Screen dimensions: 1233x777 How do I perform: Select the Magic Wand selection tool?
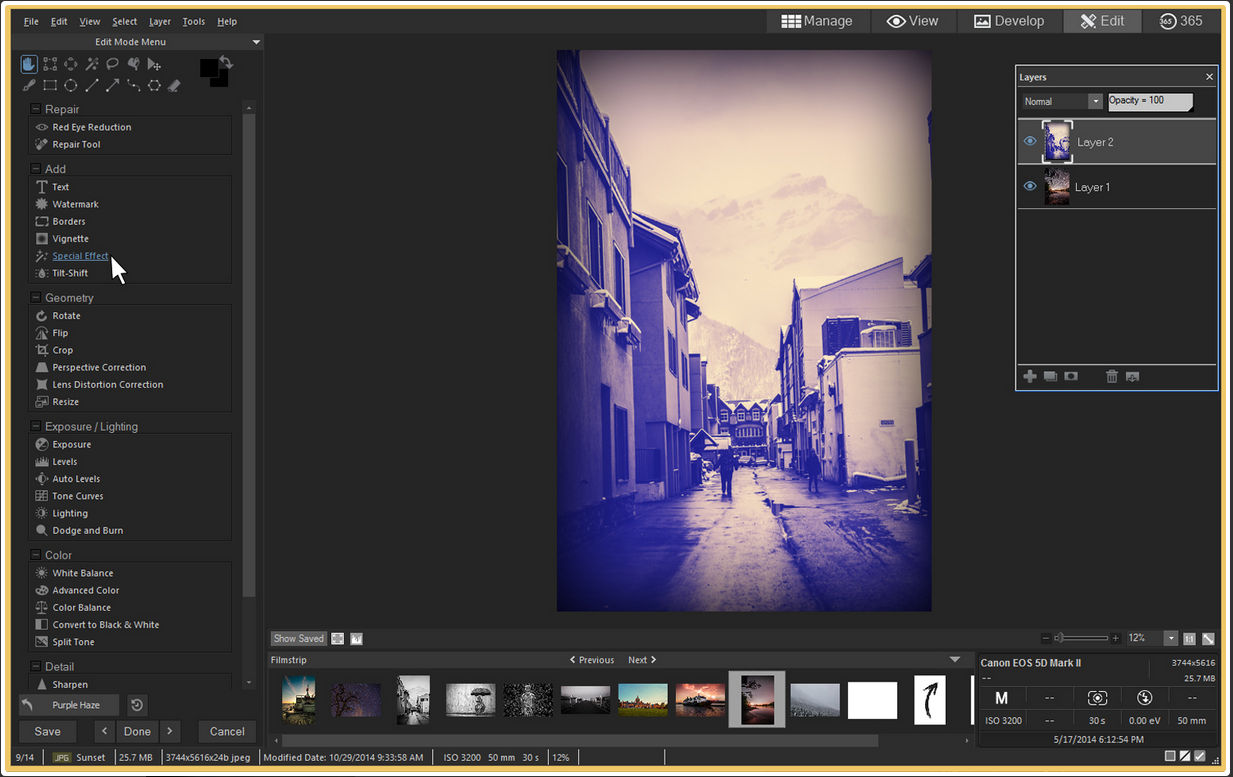pos(92,64)
